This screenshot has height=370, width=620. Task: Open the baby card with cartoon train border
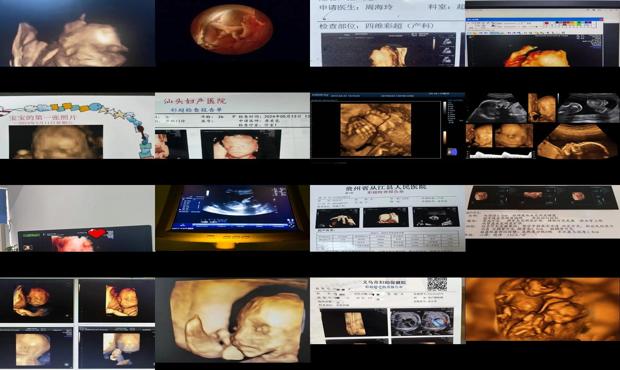(78, 126)
